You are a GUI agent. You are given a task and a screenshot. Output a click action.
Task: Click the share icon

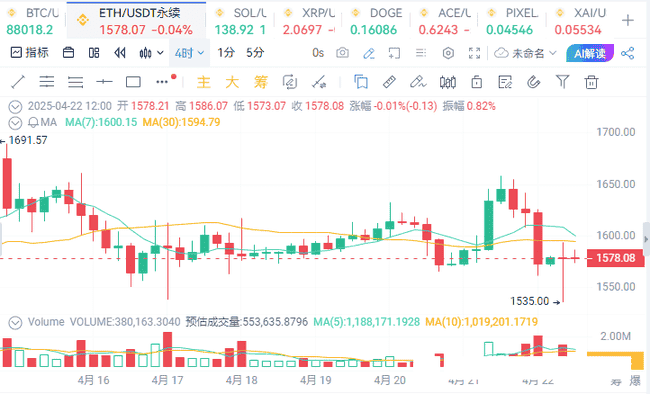[x=628, y=53]
